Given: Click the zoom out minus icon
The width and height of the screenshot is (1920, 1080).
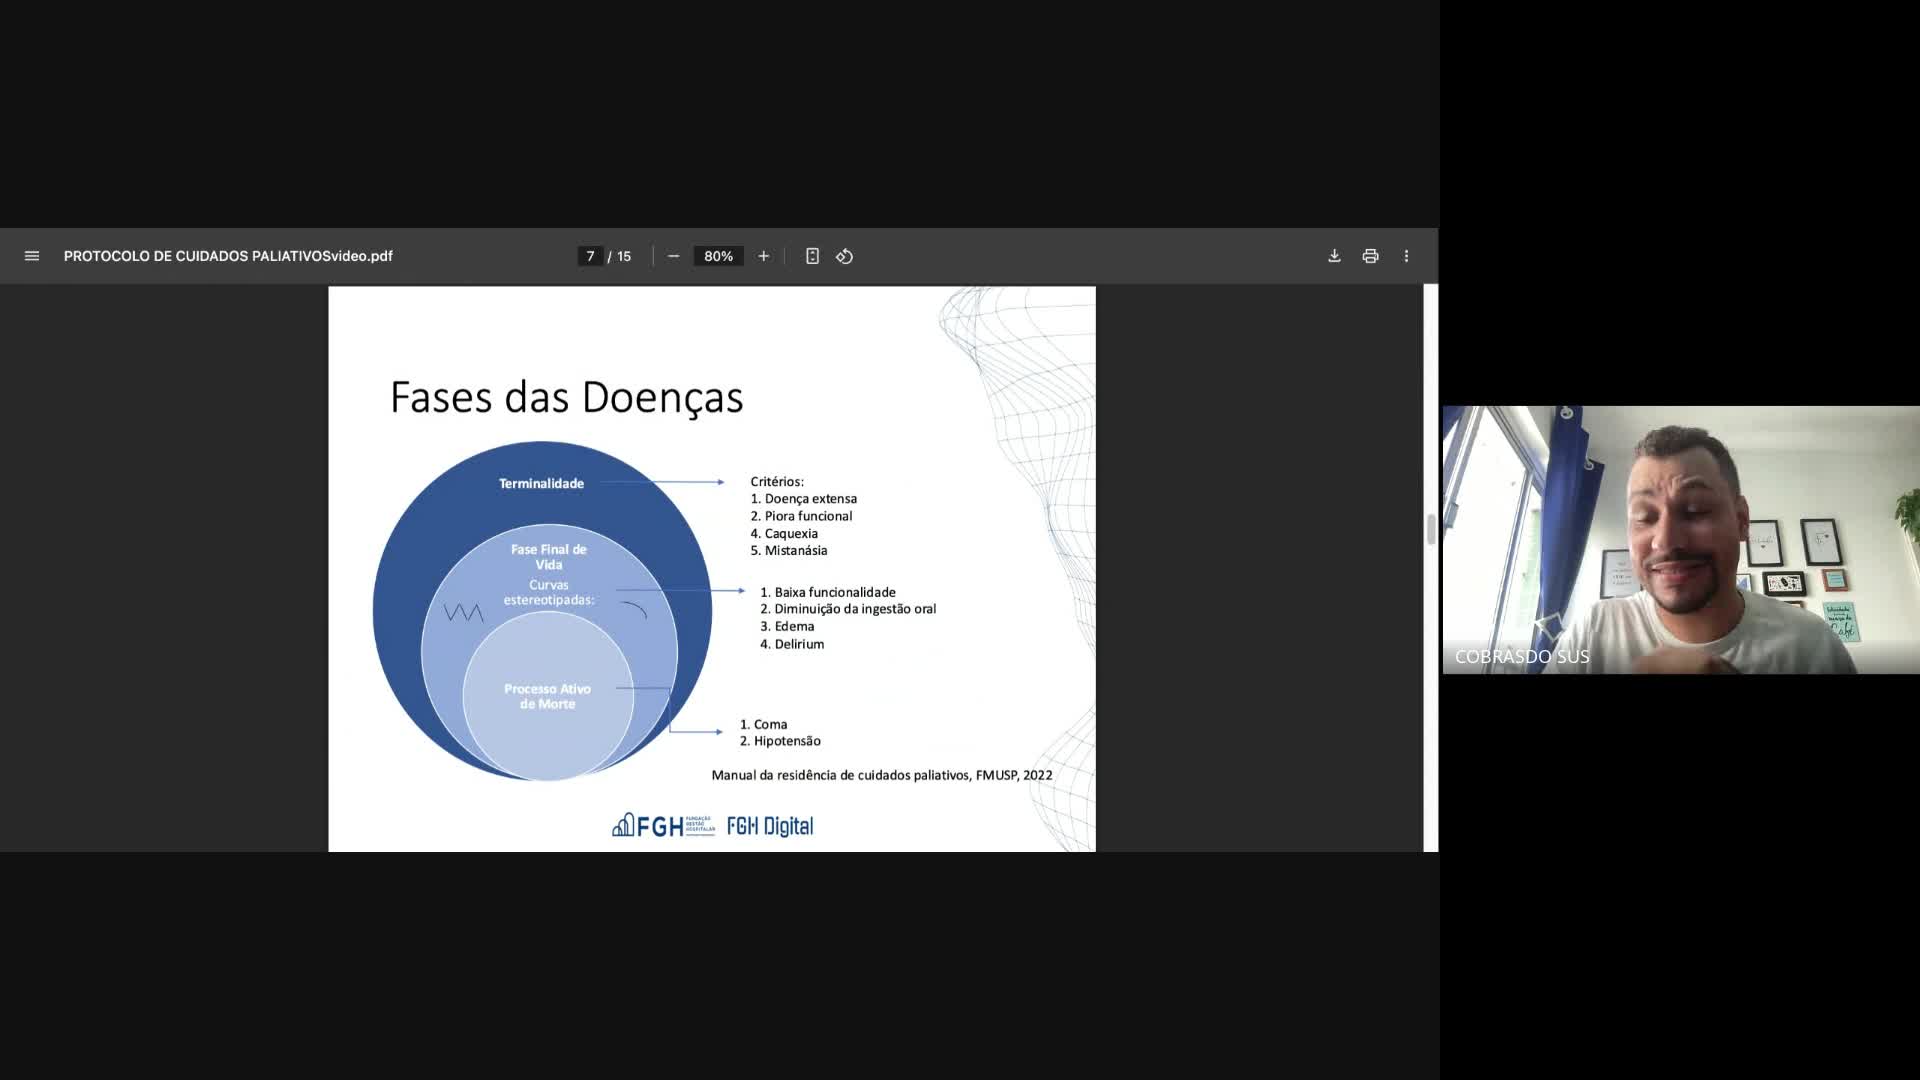Looking at the screenshot, I should [674, 256].
